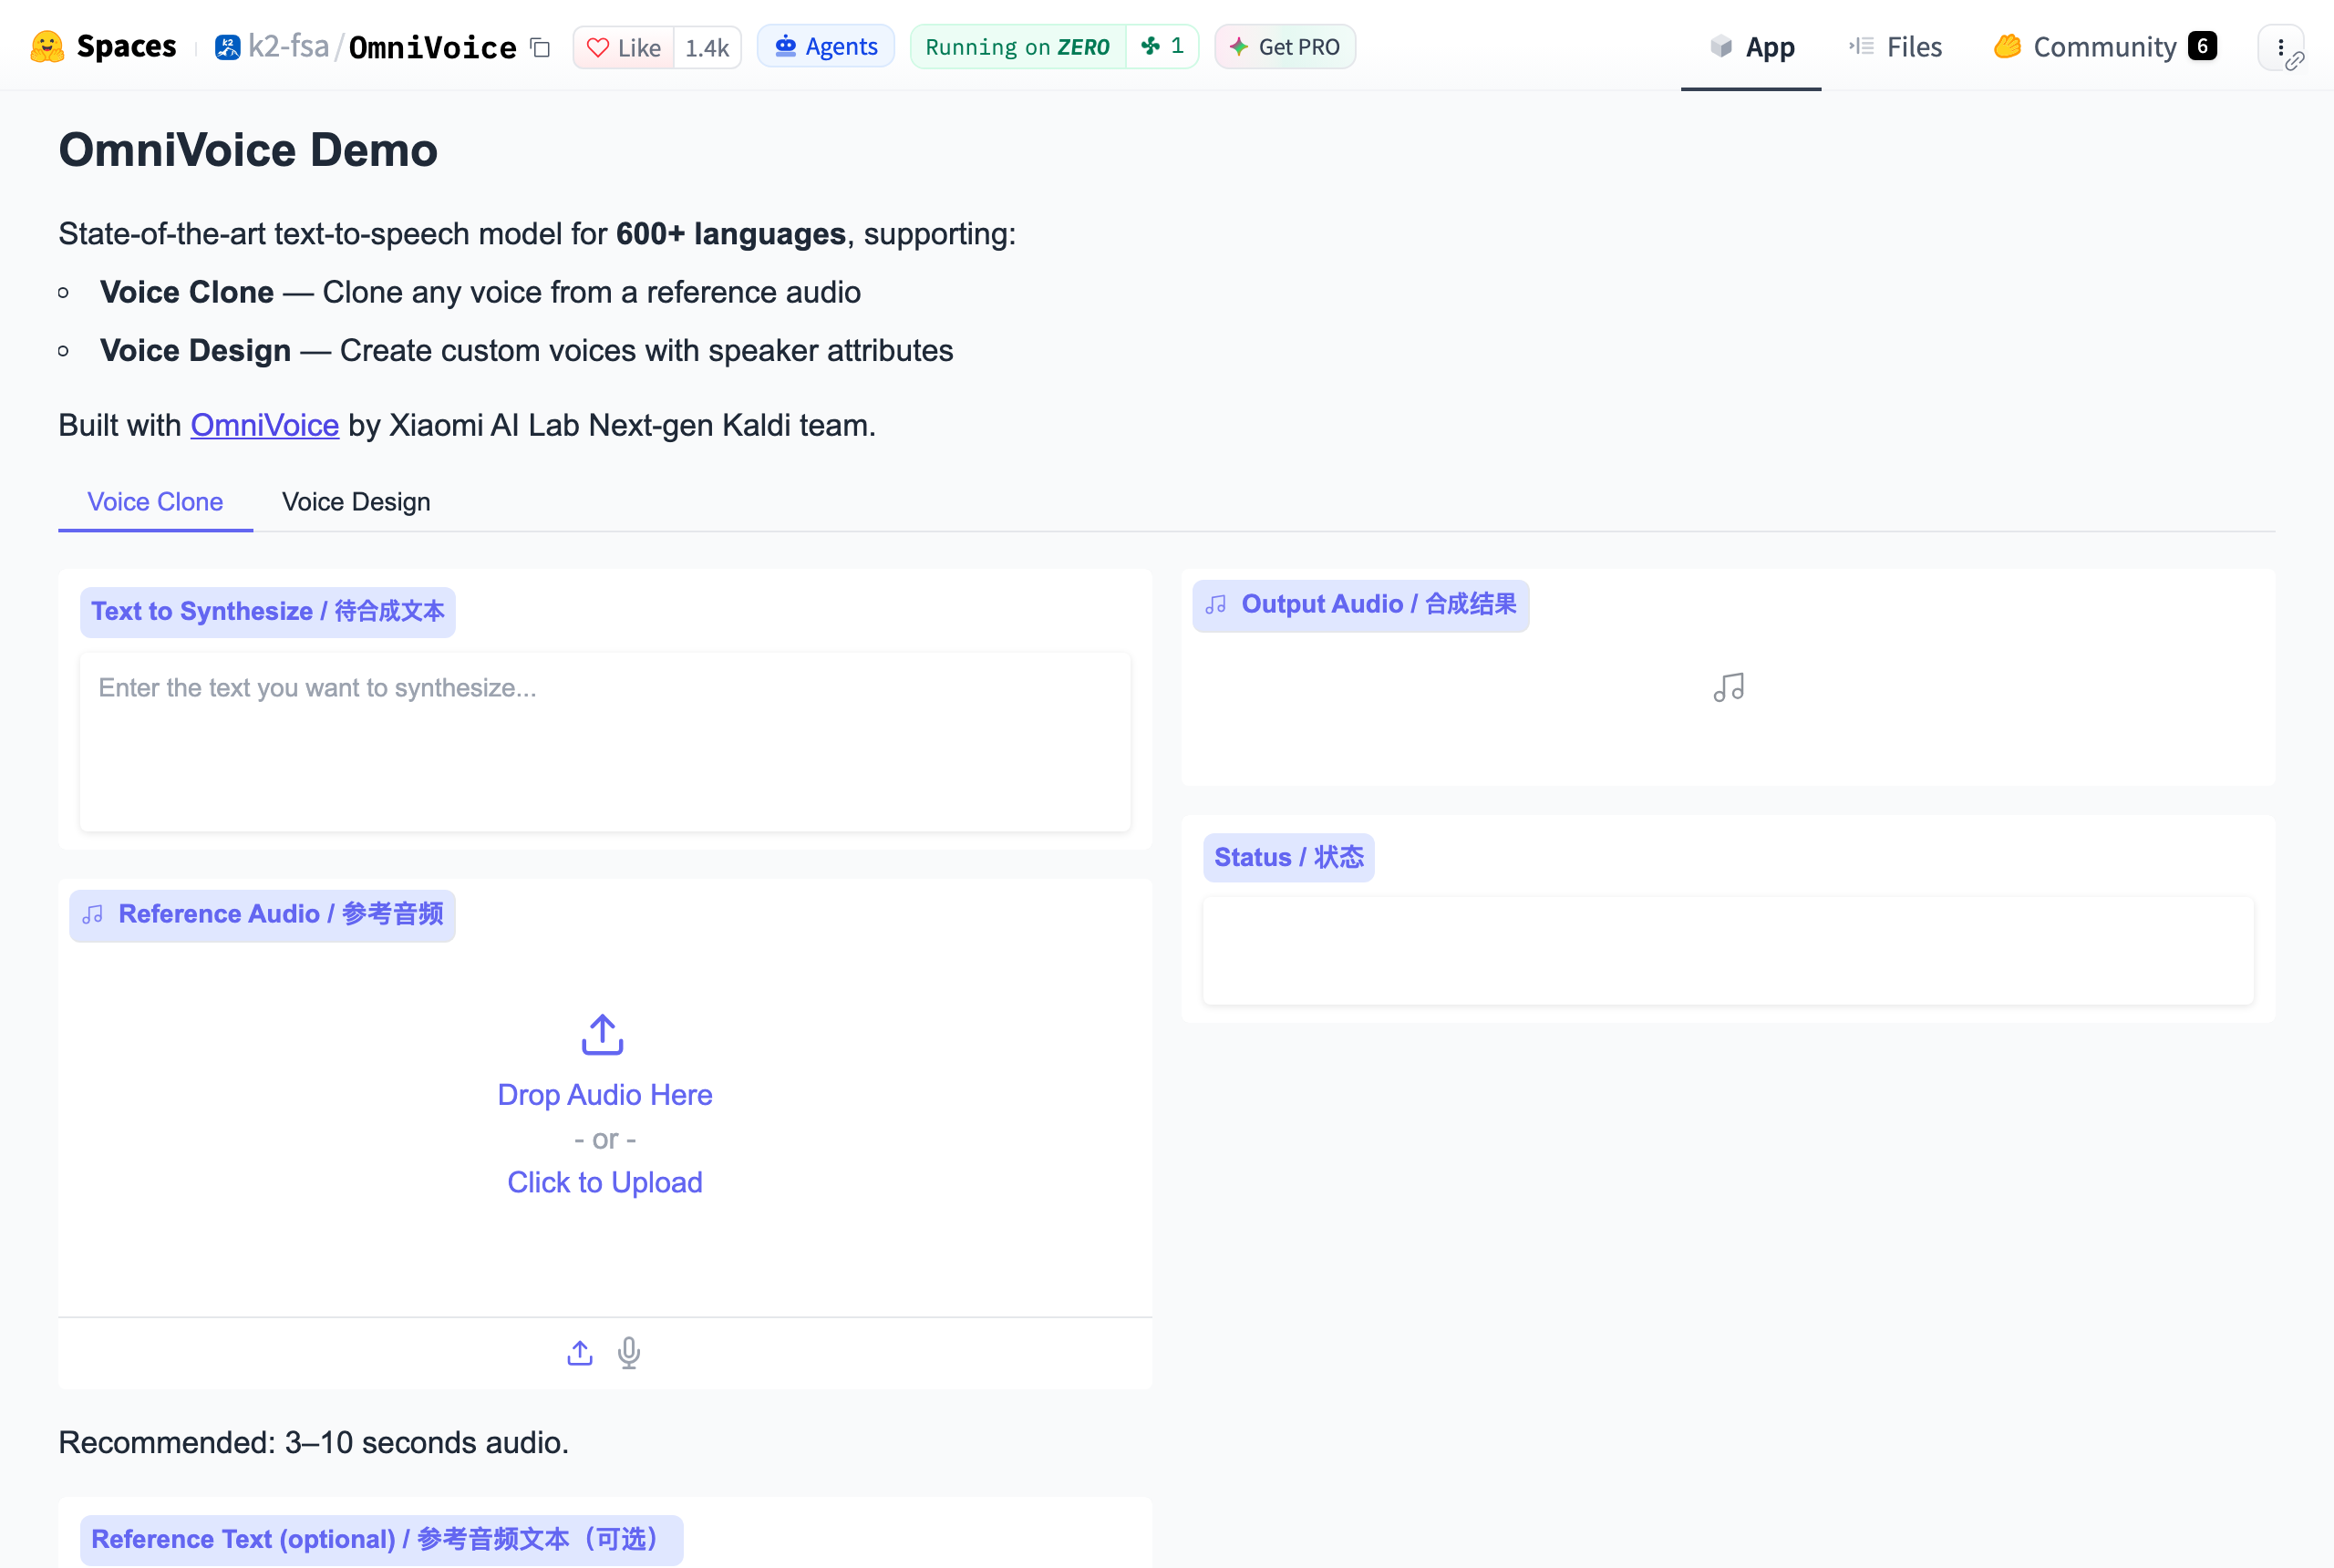This screenshot has height=1568, width=2334.
Task: Open the Community tab
Action: [x=2105, y=47]
